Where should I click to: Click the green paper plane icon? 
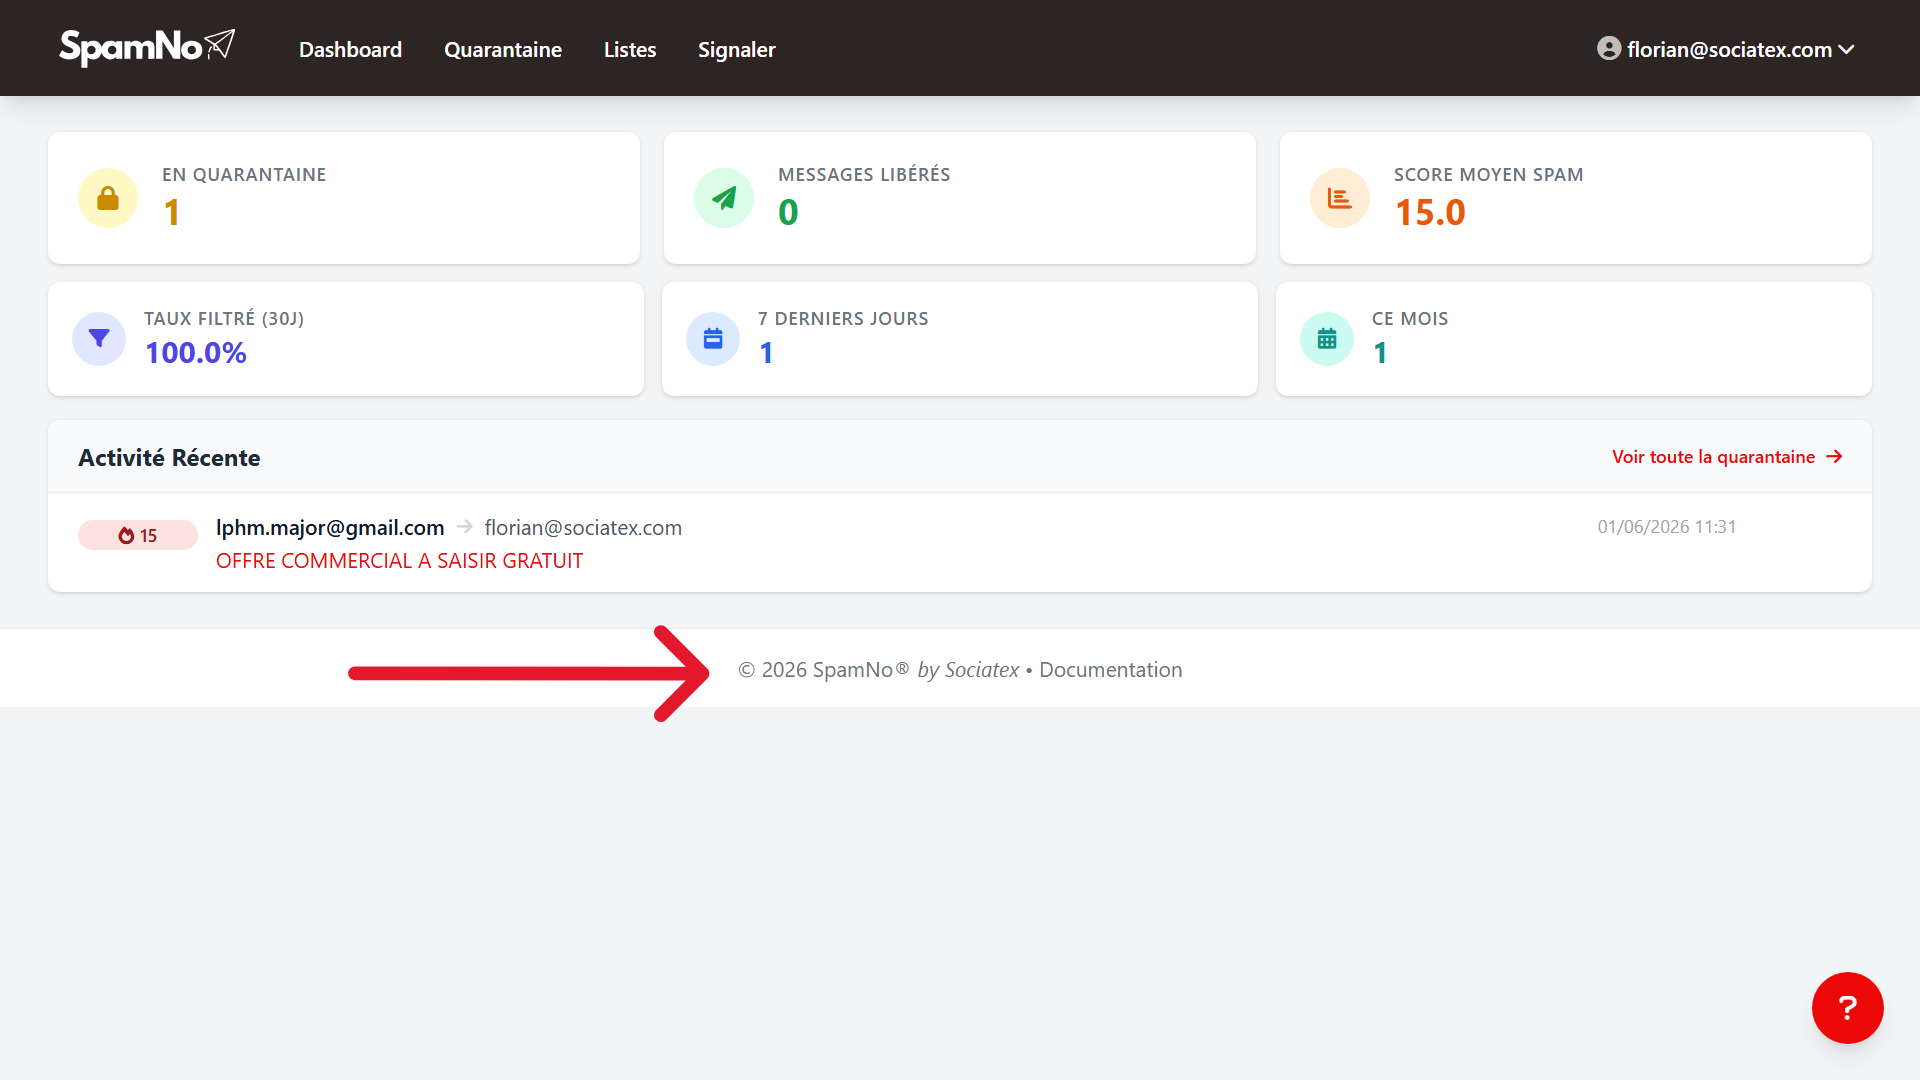[724, 198]
